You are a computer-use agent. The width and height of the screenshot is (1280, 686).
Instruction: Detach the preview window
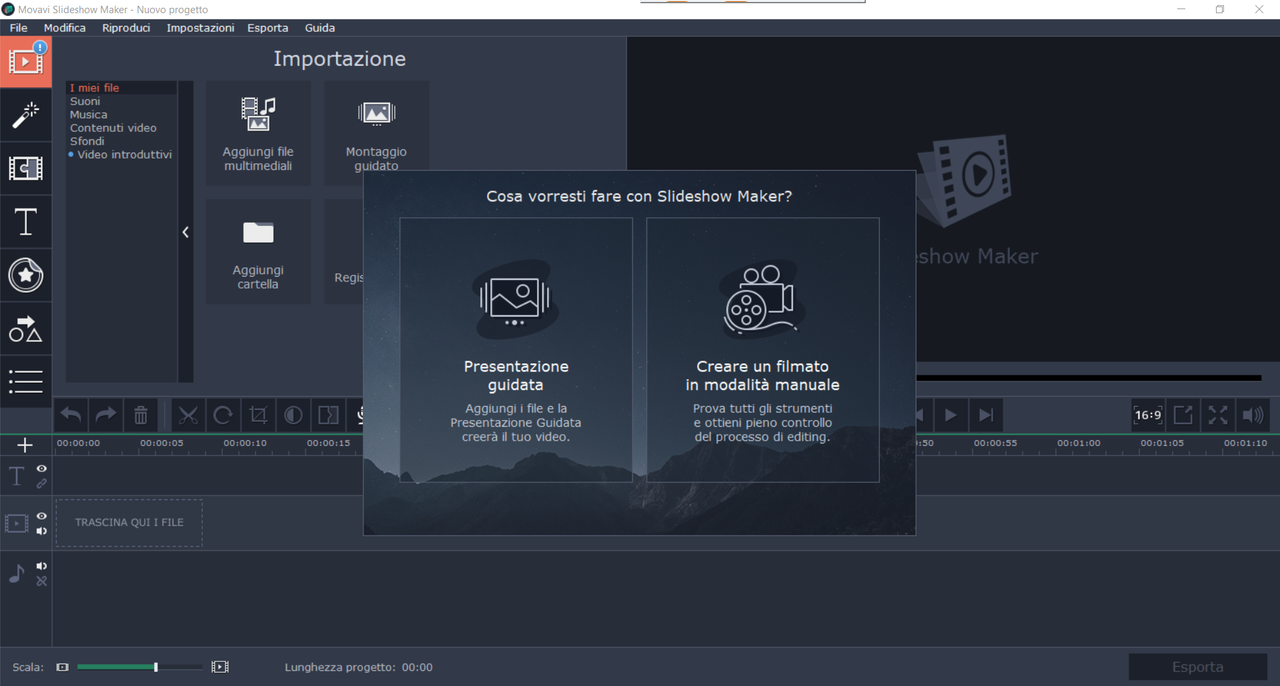click(1183, 414)
